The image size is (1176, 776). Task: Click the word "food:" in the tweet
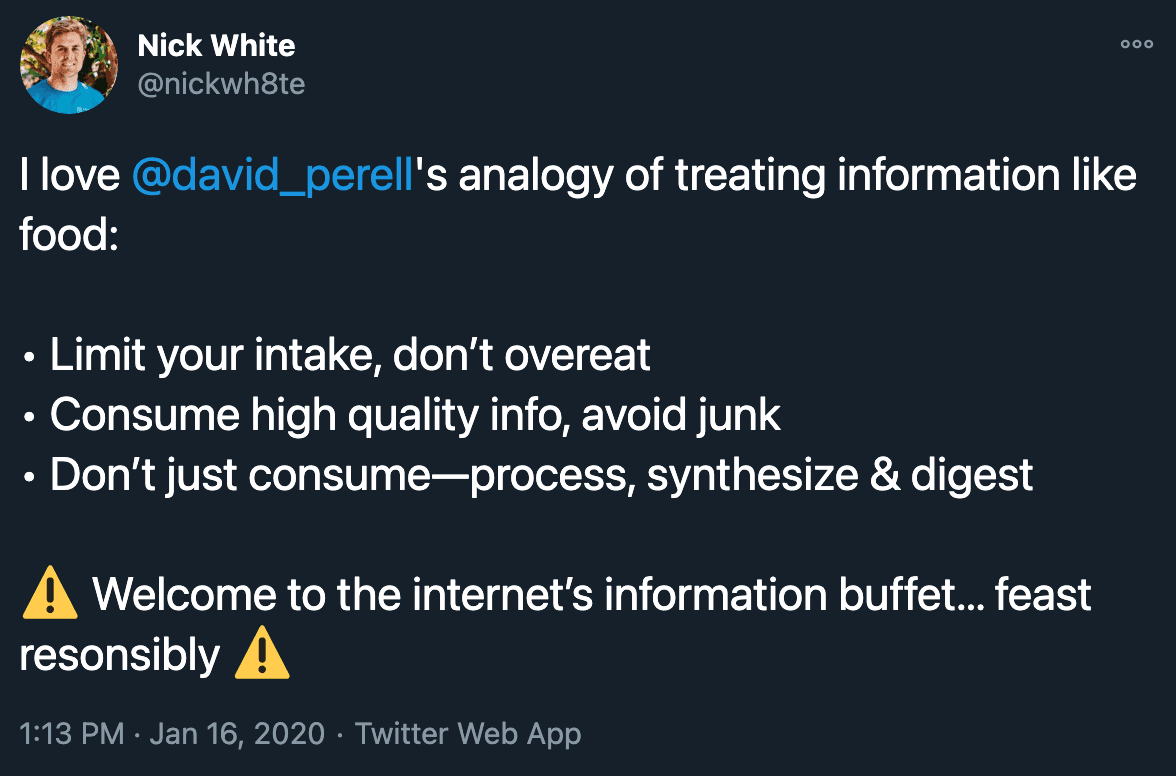(x=69, y=234)
